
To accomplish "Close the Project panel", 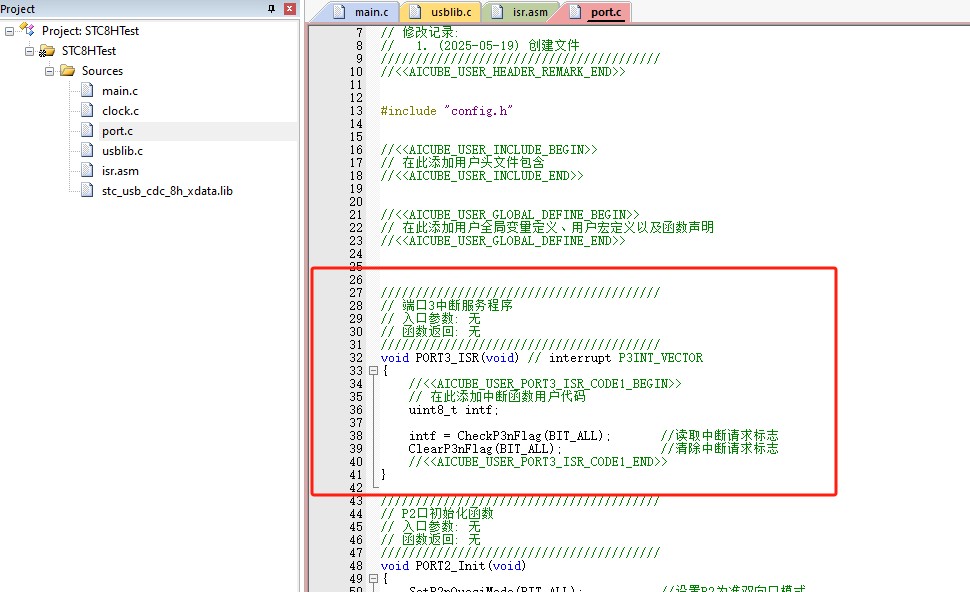I will [x=289, y=9].
